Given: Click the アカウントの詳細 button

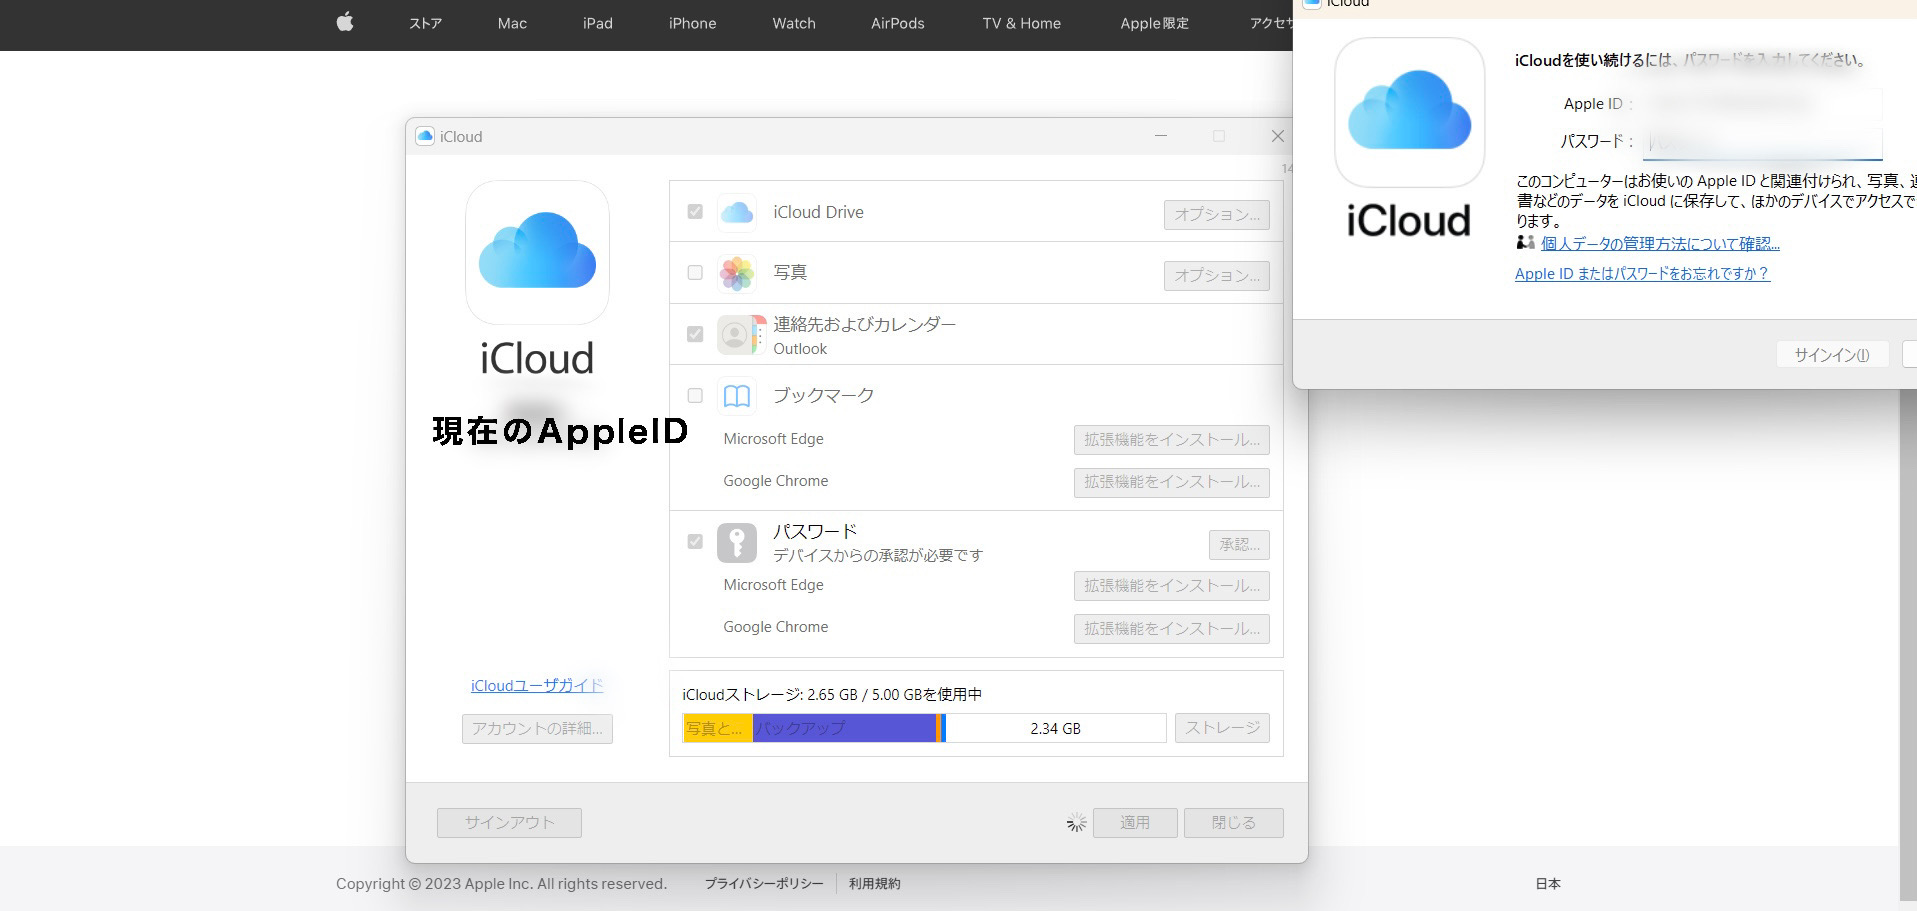Looking at the screenshot, I should tap(537, 729).
